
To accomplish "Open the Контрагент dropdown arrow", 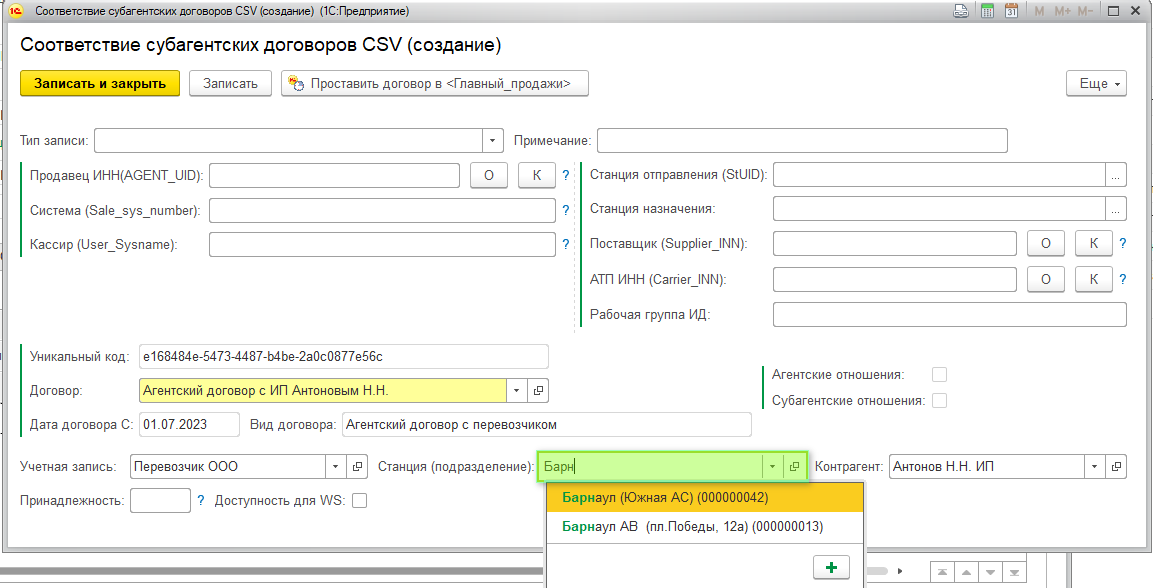I will pyautogui.click(x=1095, y=466).
